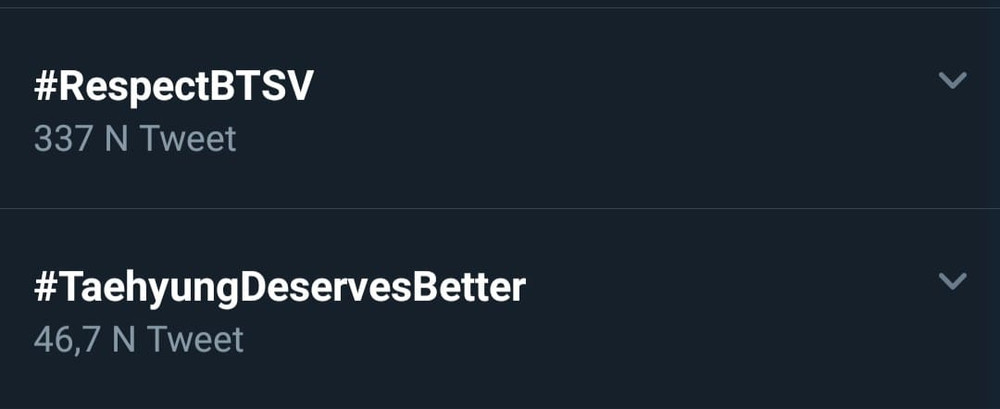
Task: Expand the first trend's dropdown chevron
Action: tap(952, 80)
